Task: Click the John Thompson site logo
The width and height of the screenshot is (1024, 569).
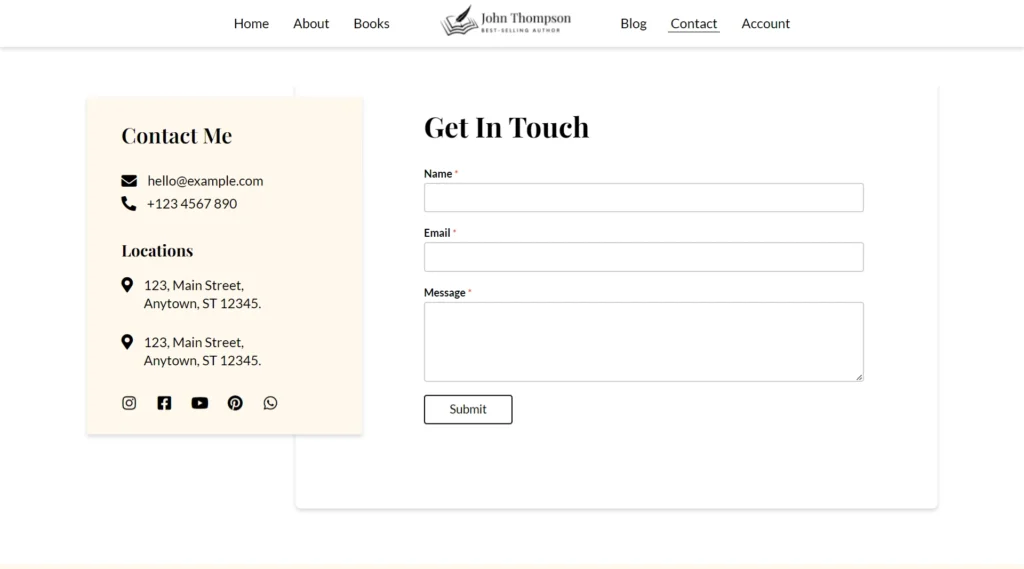Action: click(x=506, y=22)
